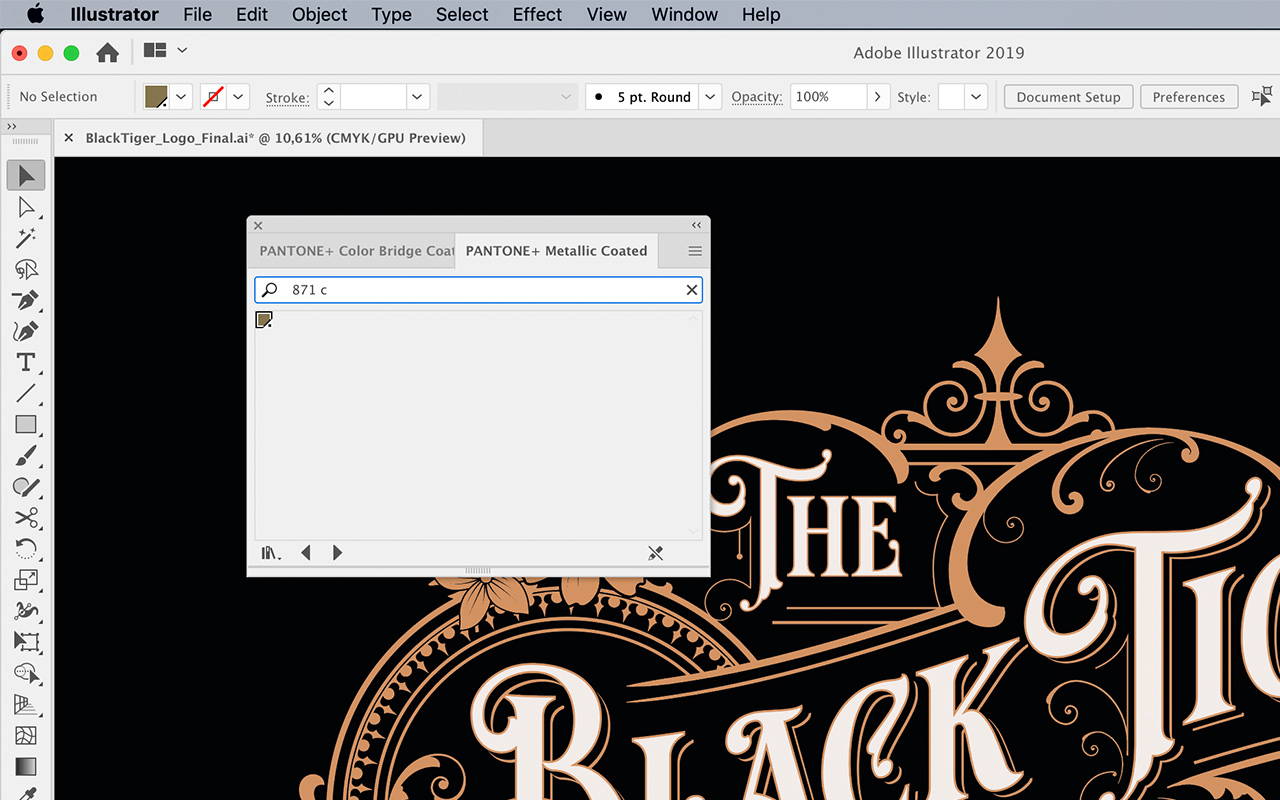This screenshot has width=1280, height=800.
Task: Clear the swatch search field
Action: pos(691,290)
